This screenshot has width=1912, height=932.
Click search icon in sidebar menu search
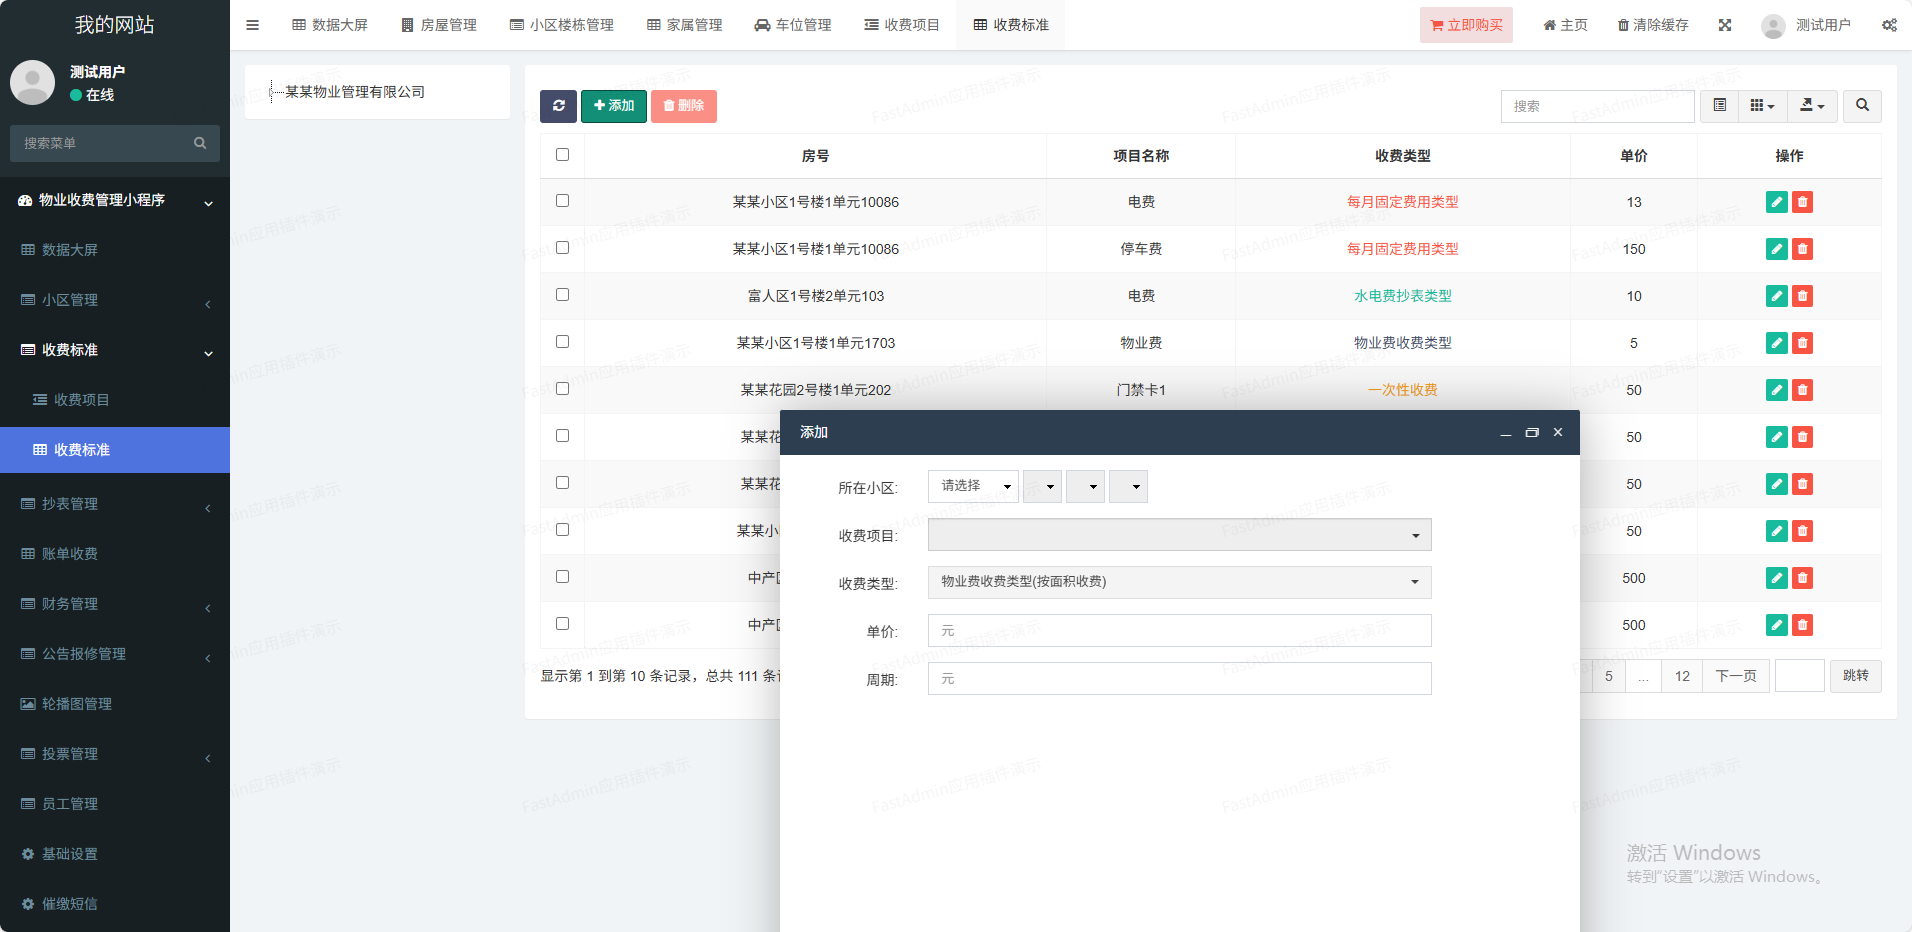(x=200, y=143)
